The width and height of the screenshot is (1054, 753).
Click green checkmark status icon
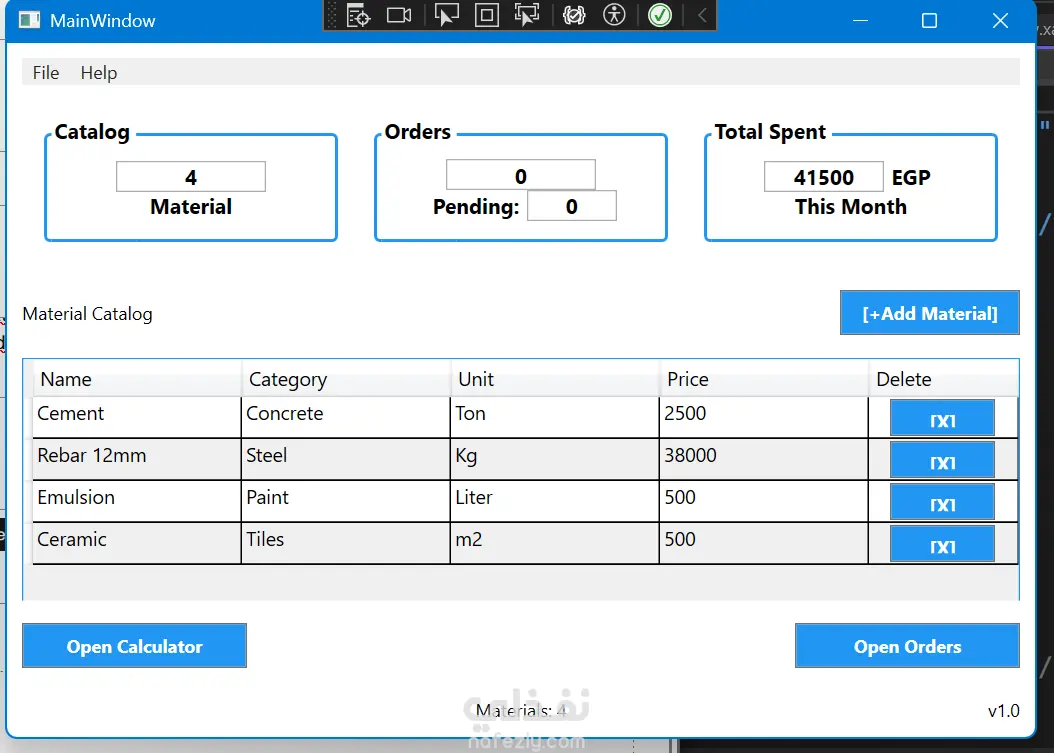660,15
